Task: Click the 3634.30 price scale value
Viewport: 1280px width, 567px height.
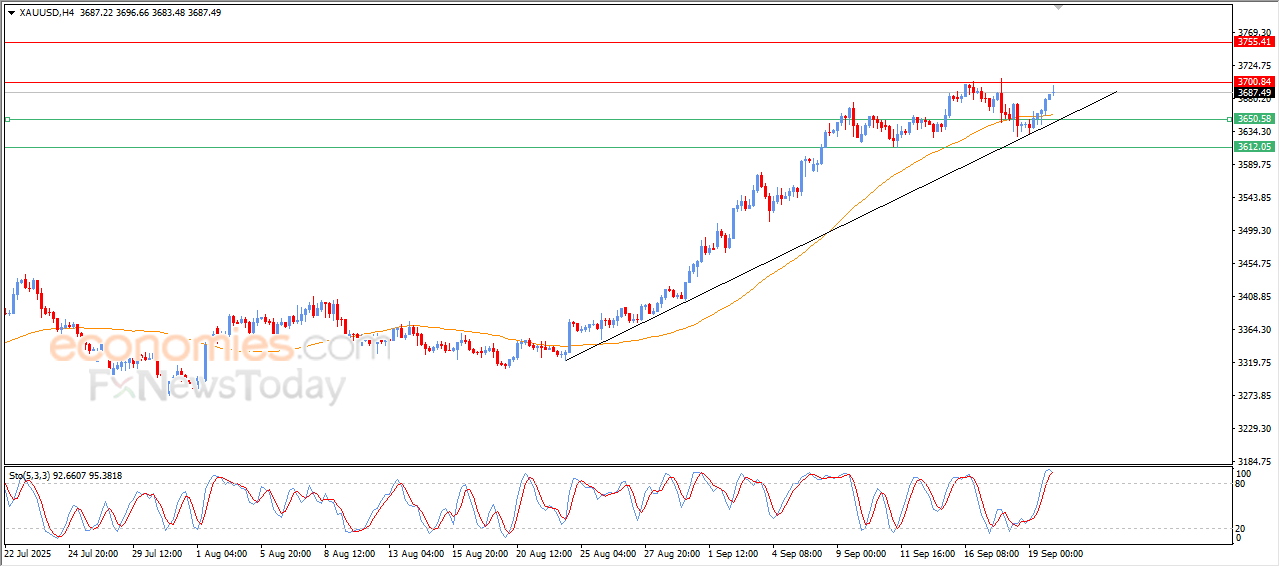Action: point(1254,132)
